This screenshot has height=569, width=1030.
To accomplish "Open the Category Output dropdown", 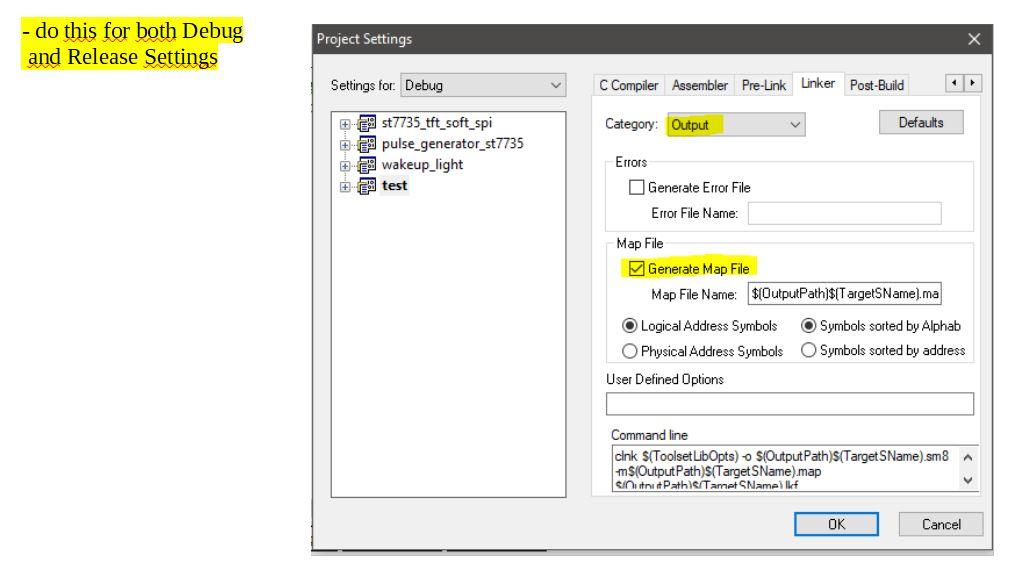I will point(736,124).
